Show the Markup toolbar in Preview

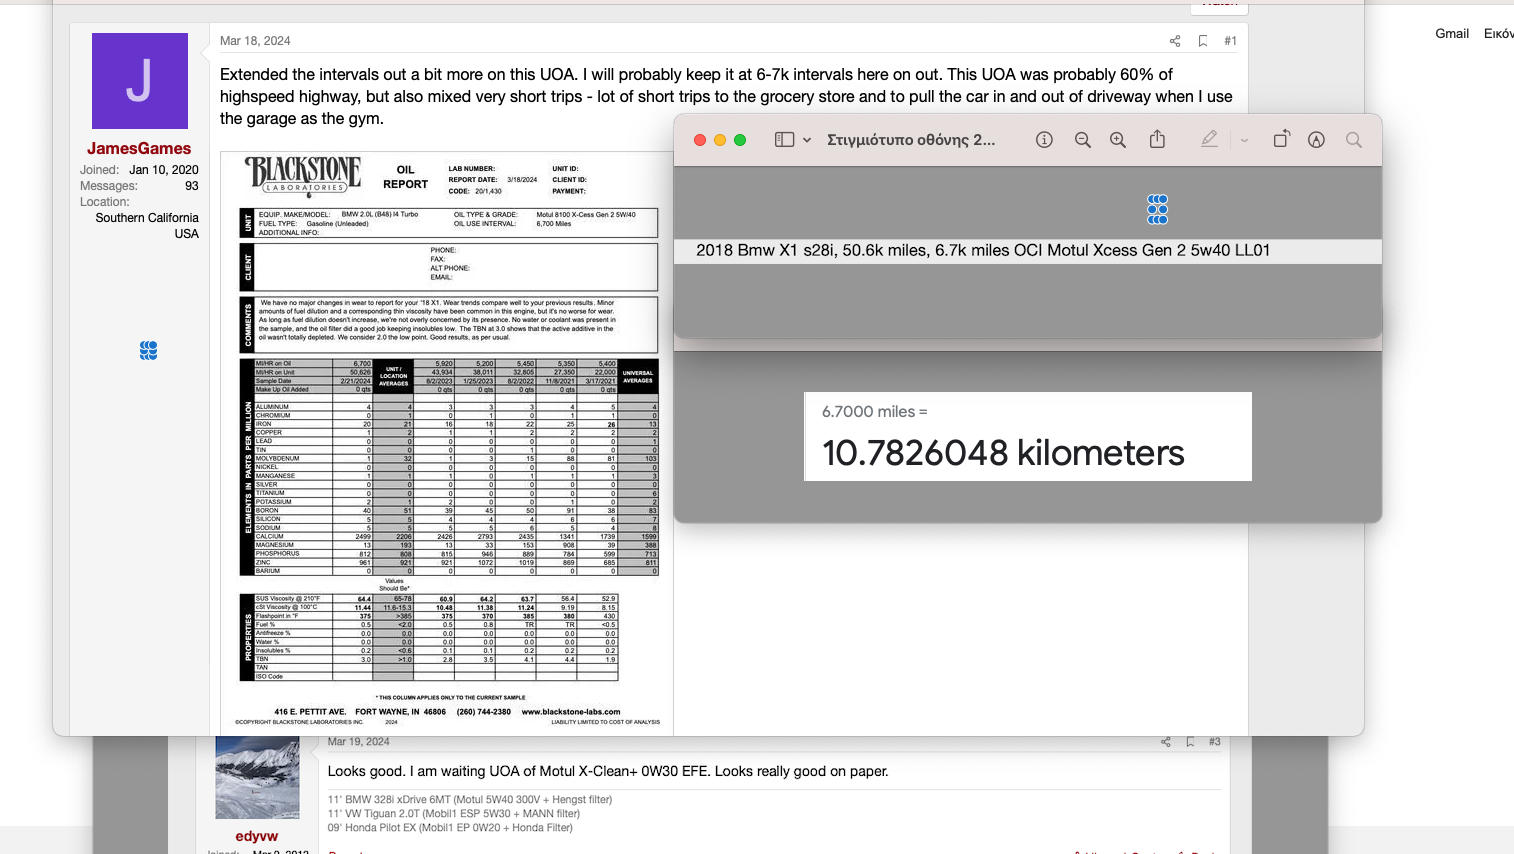(x=1316, y=140)
